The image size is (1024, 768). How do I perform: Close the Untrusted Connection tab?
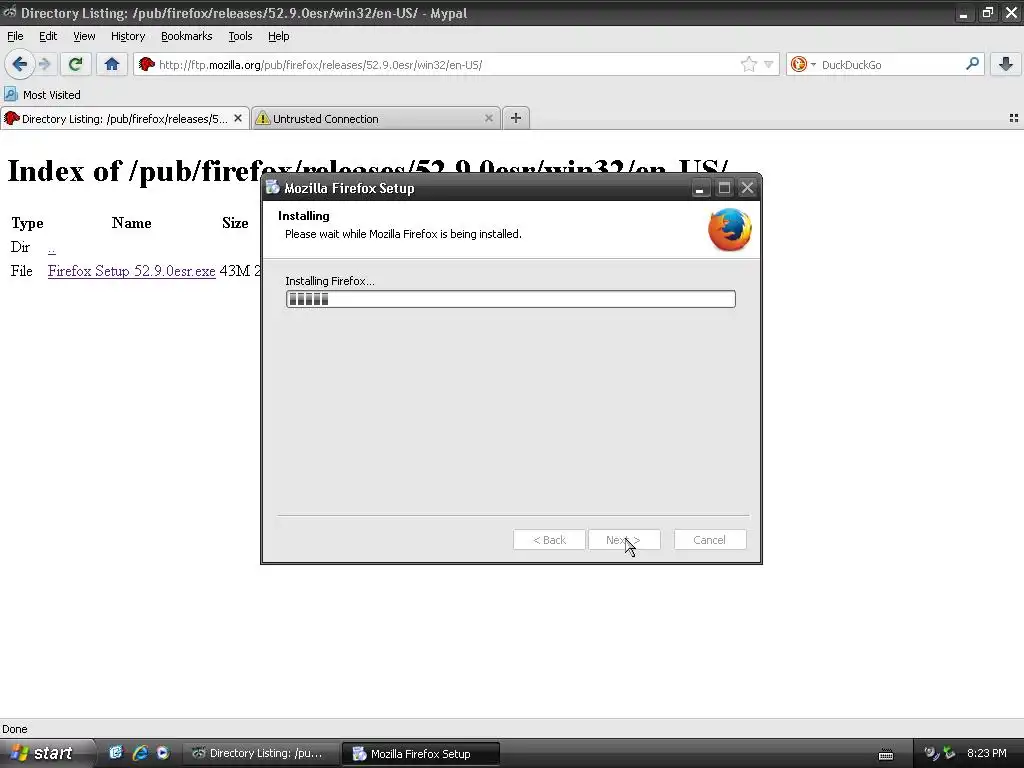pyautogui.click(x=488, y=118)
